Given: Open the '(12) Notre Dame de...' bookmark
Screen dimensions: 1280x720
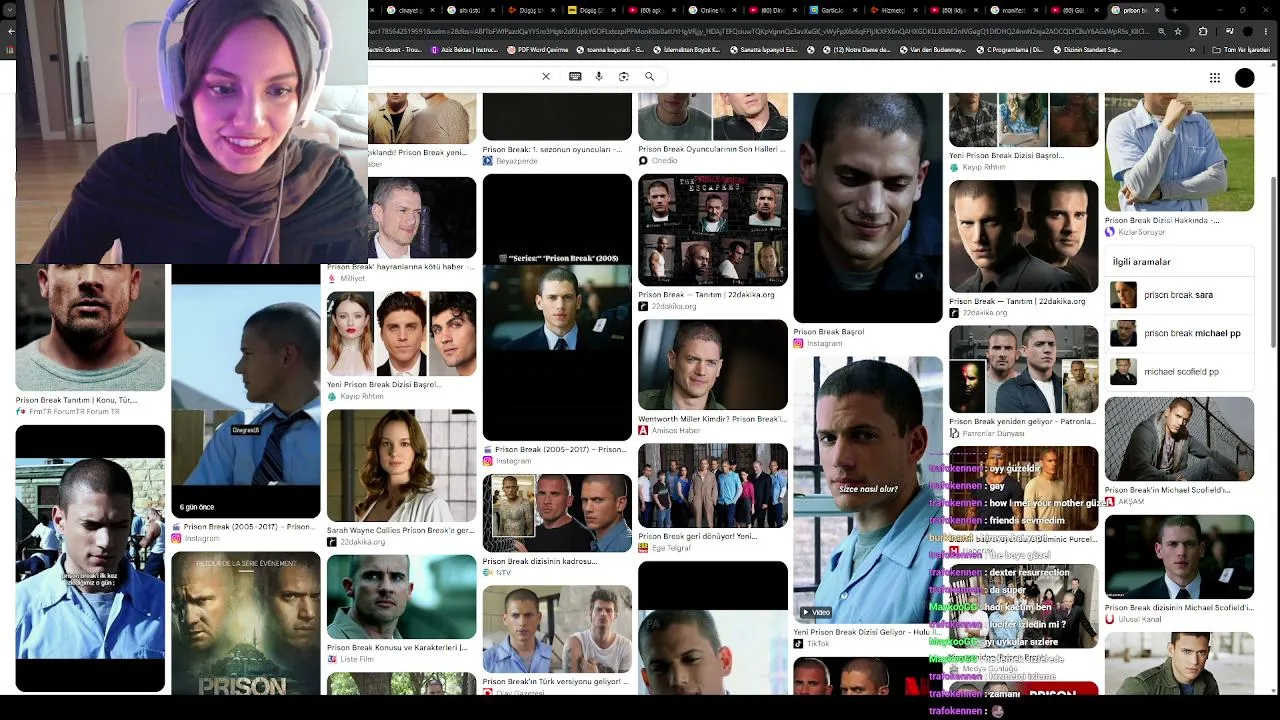Looking at the screenshot, I should pyautogui.click(x=855, y=49).
